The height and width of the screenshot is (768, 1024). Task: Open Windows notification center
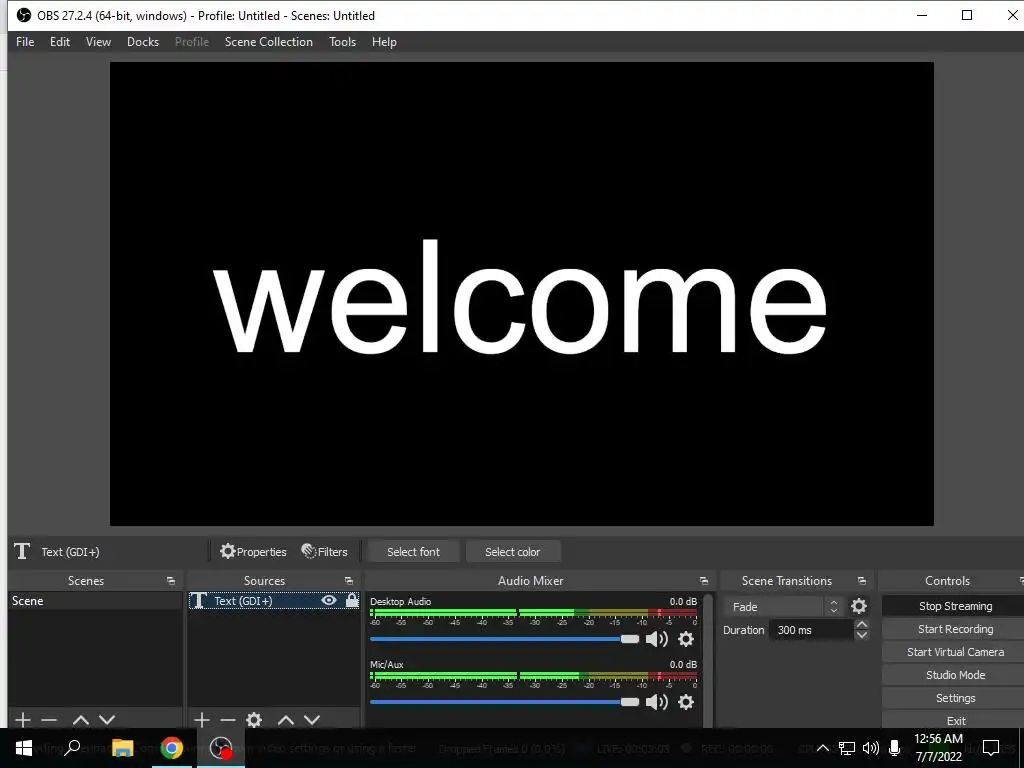pos(991,748)
